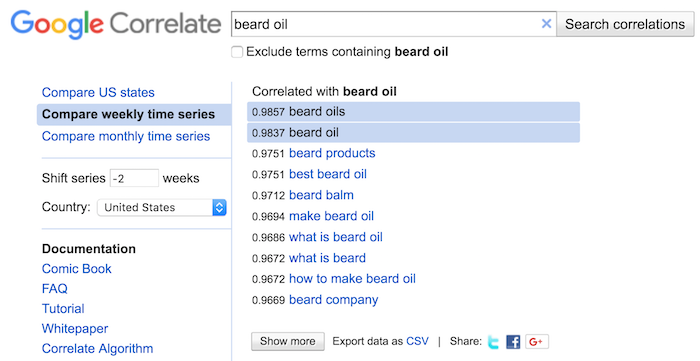Select Compare US states option

[x=98, y=92]
